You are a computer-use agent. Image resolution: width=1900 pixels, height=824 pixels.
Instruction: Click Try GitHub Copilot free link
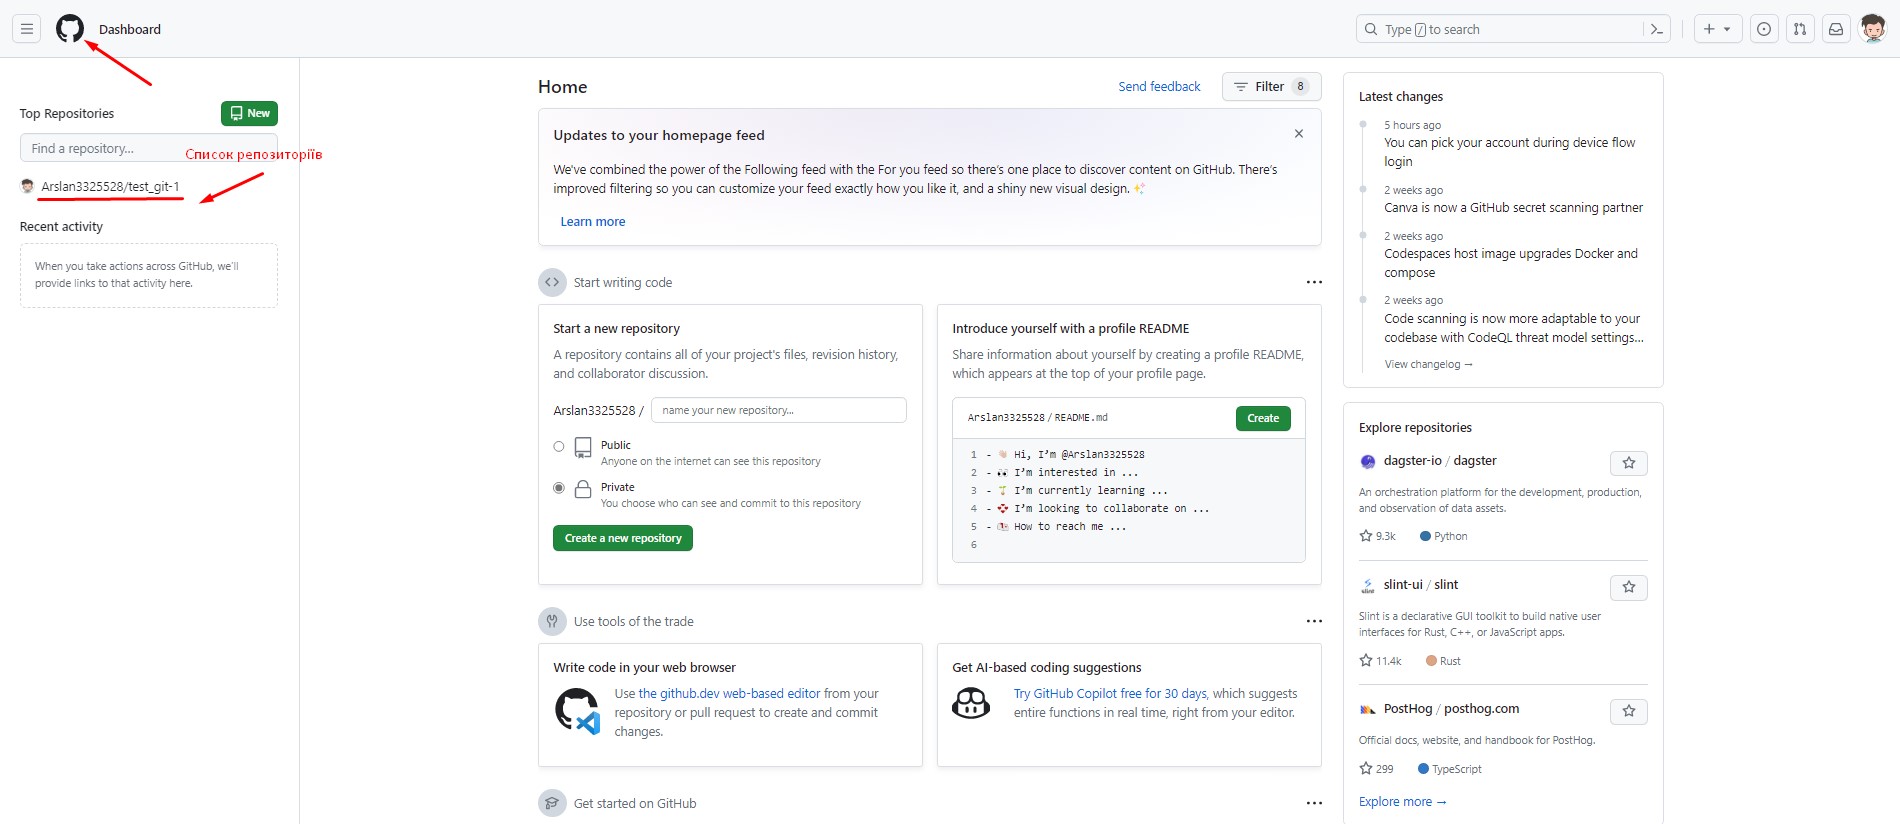1110,693
